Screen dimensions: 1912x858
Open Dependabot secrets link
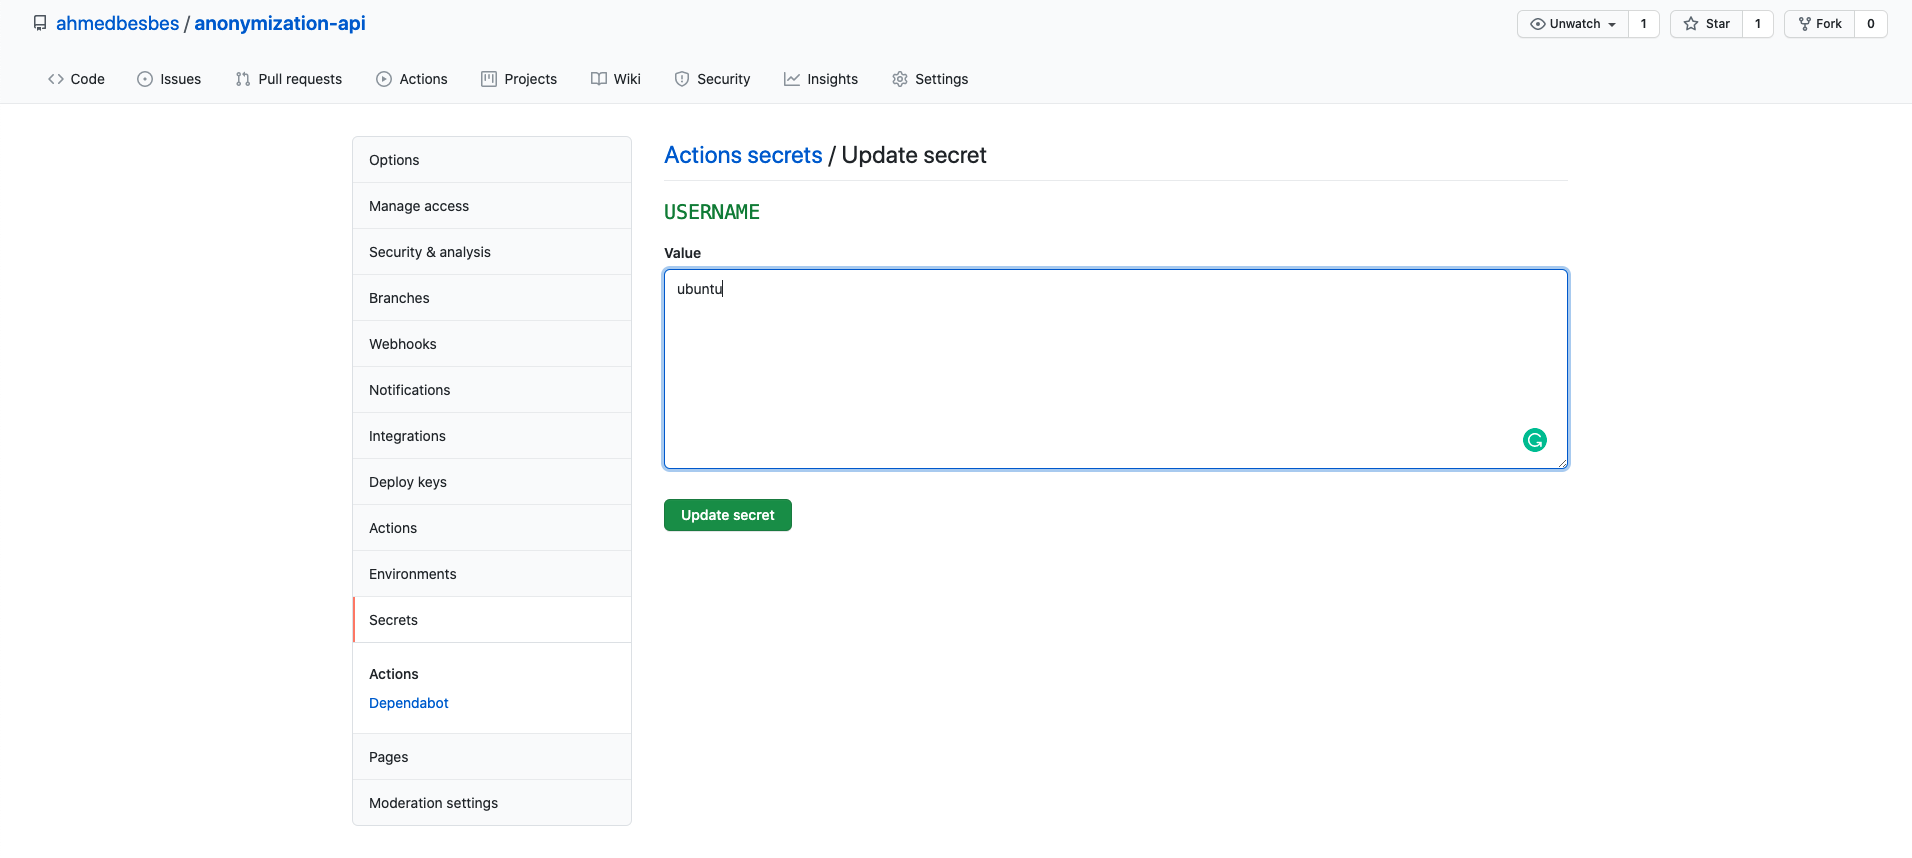click(409, 703)
